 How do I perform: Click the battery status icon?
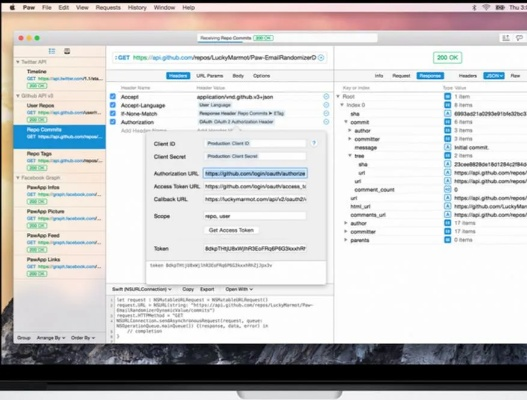[500, 7]
